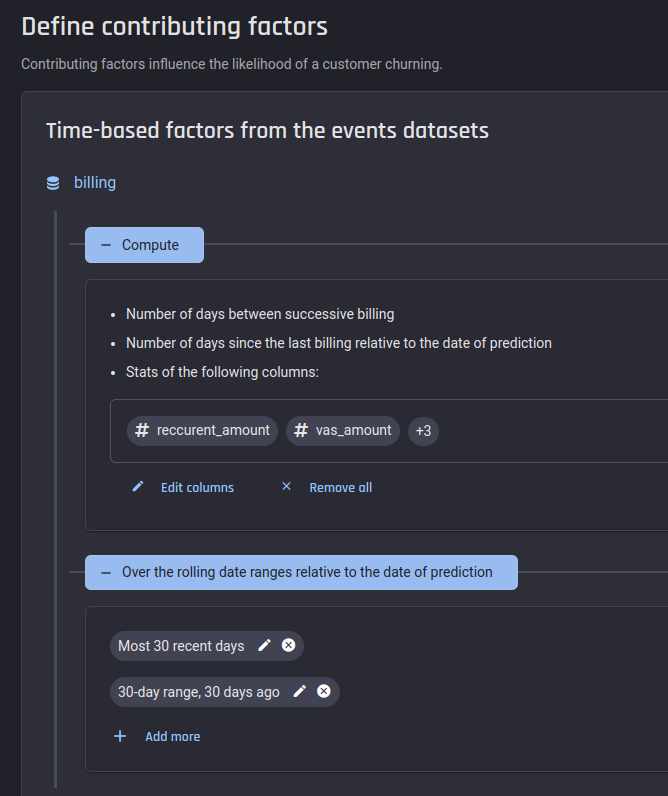This screenshot has height=796, width=668.
Task: Remove all selected columns
Action: [341, 487]
